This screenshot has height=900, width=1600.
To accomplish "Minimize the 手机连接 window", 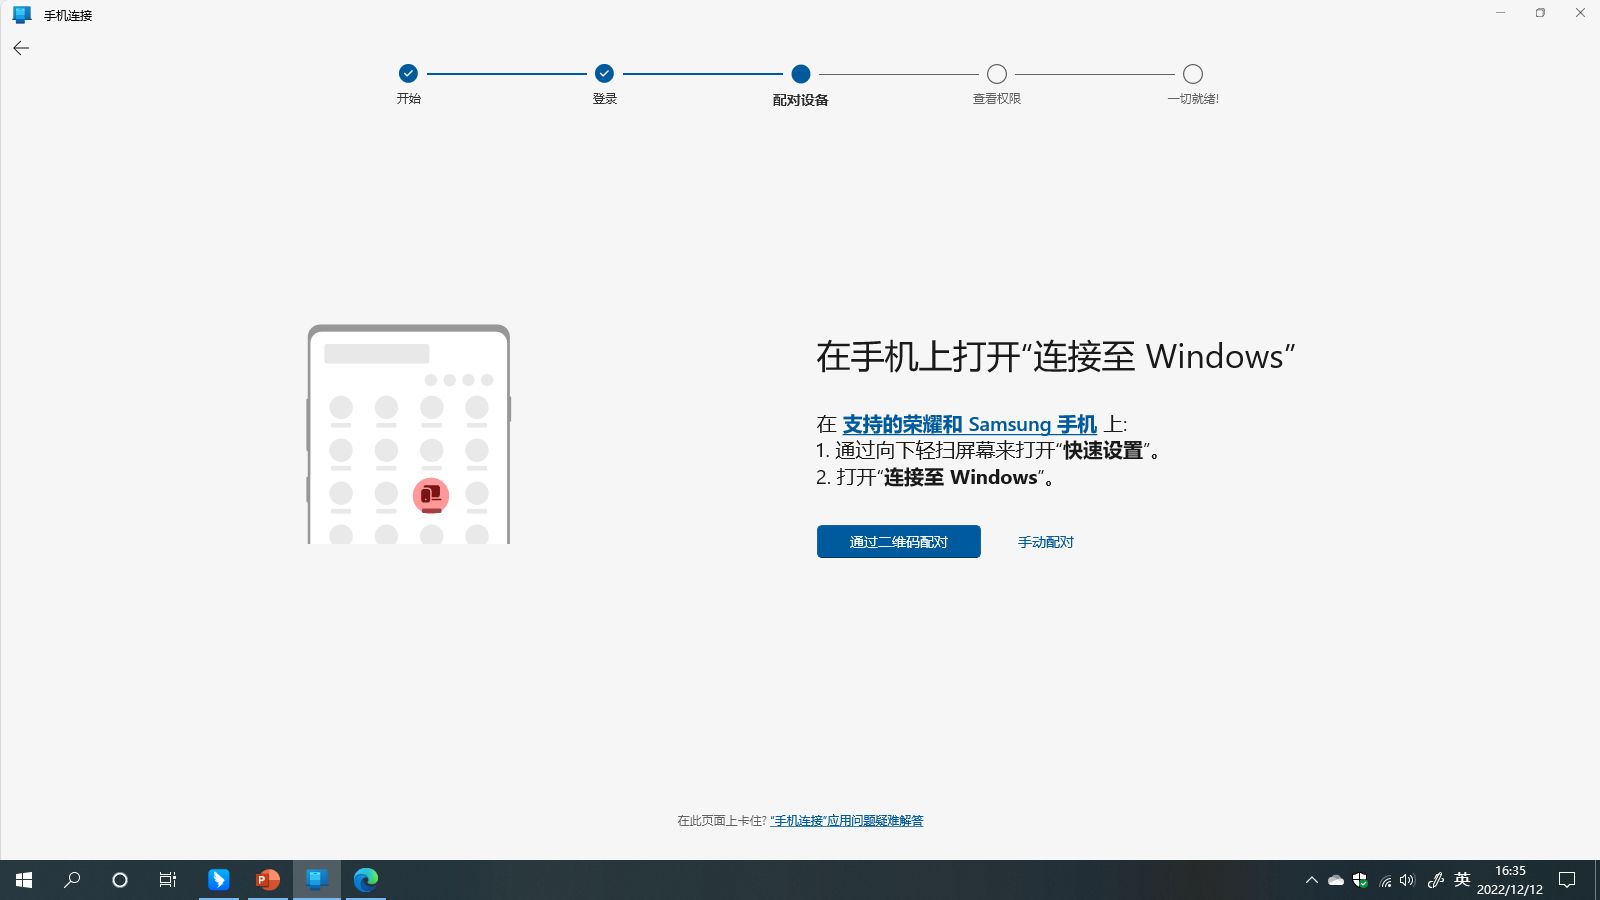I will pyautogui.click(x=1500, y=13).
